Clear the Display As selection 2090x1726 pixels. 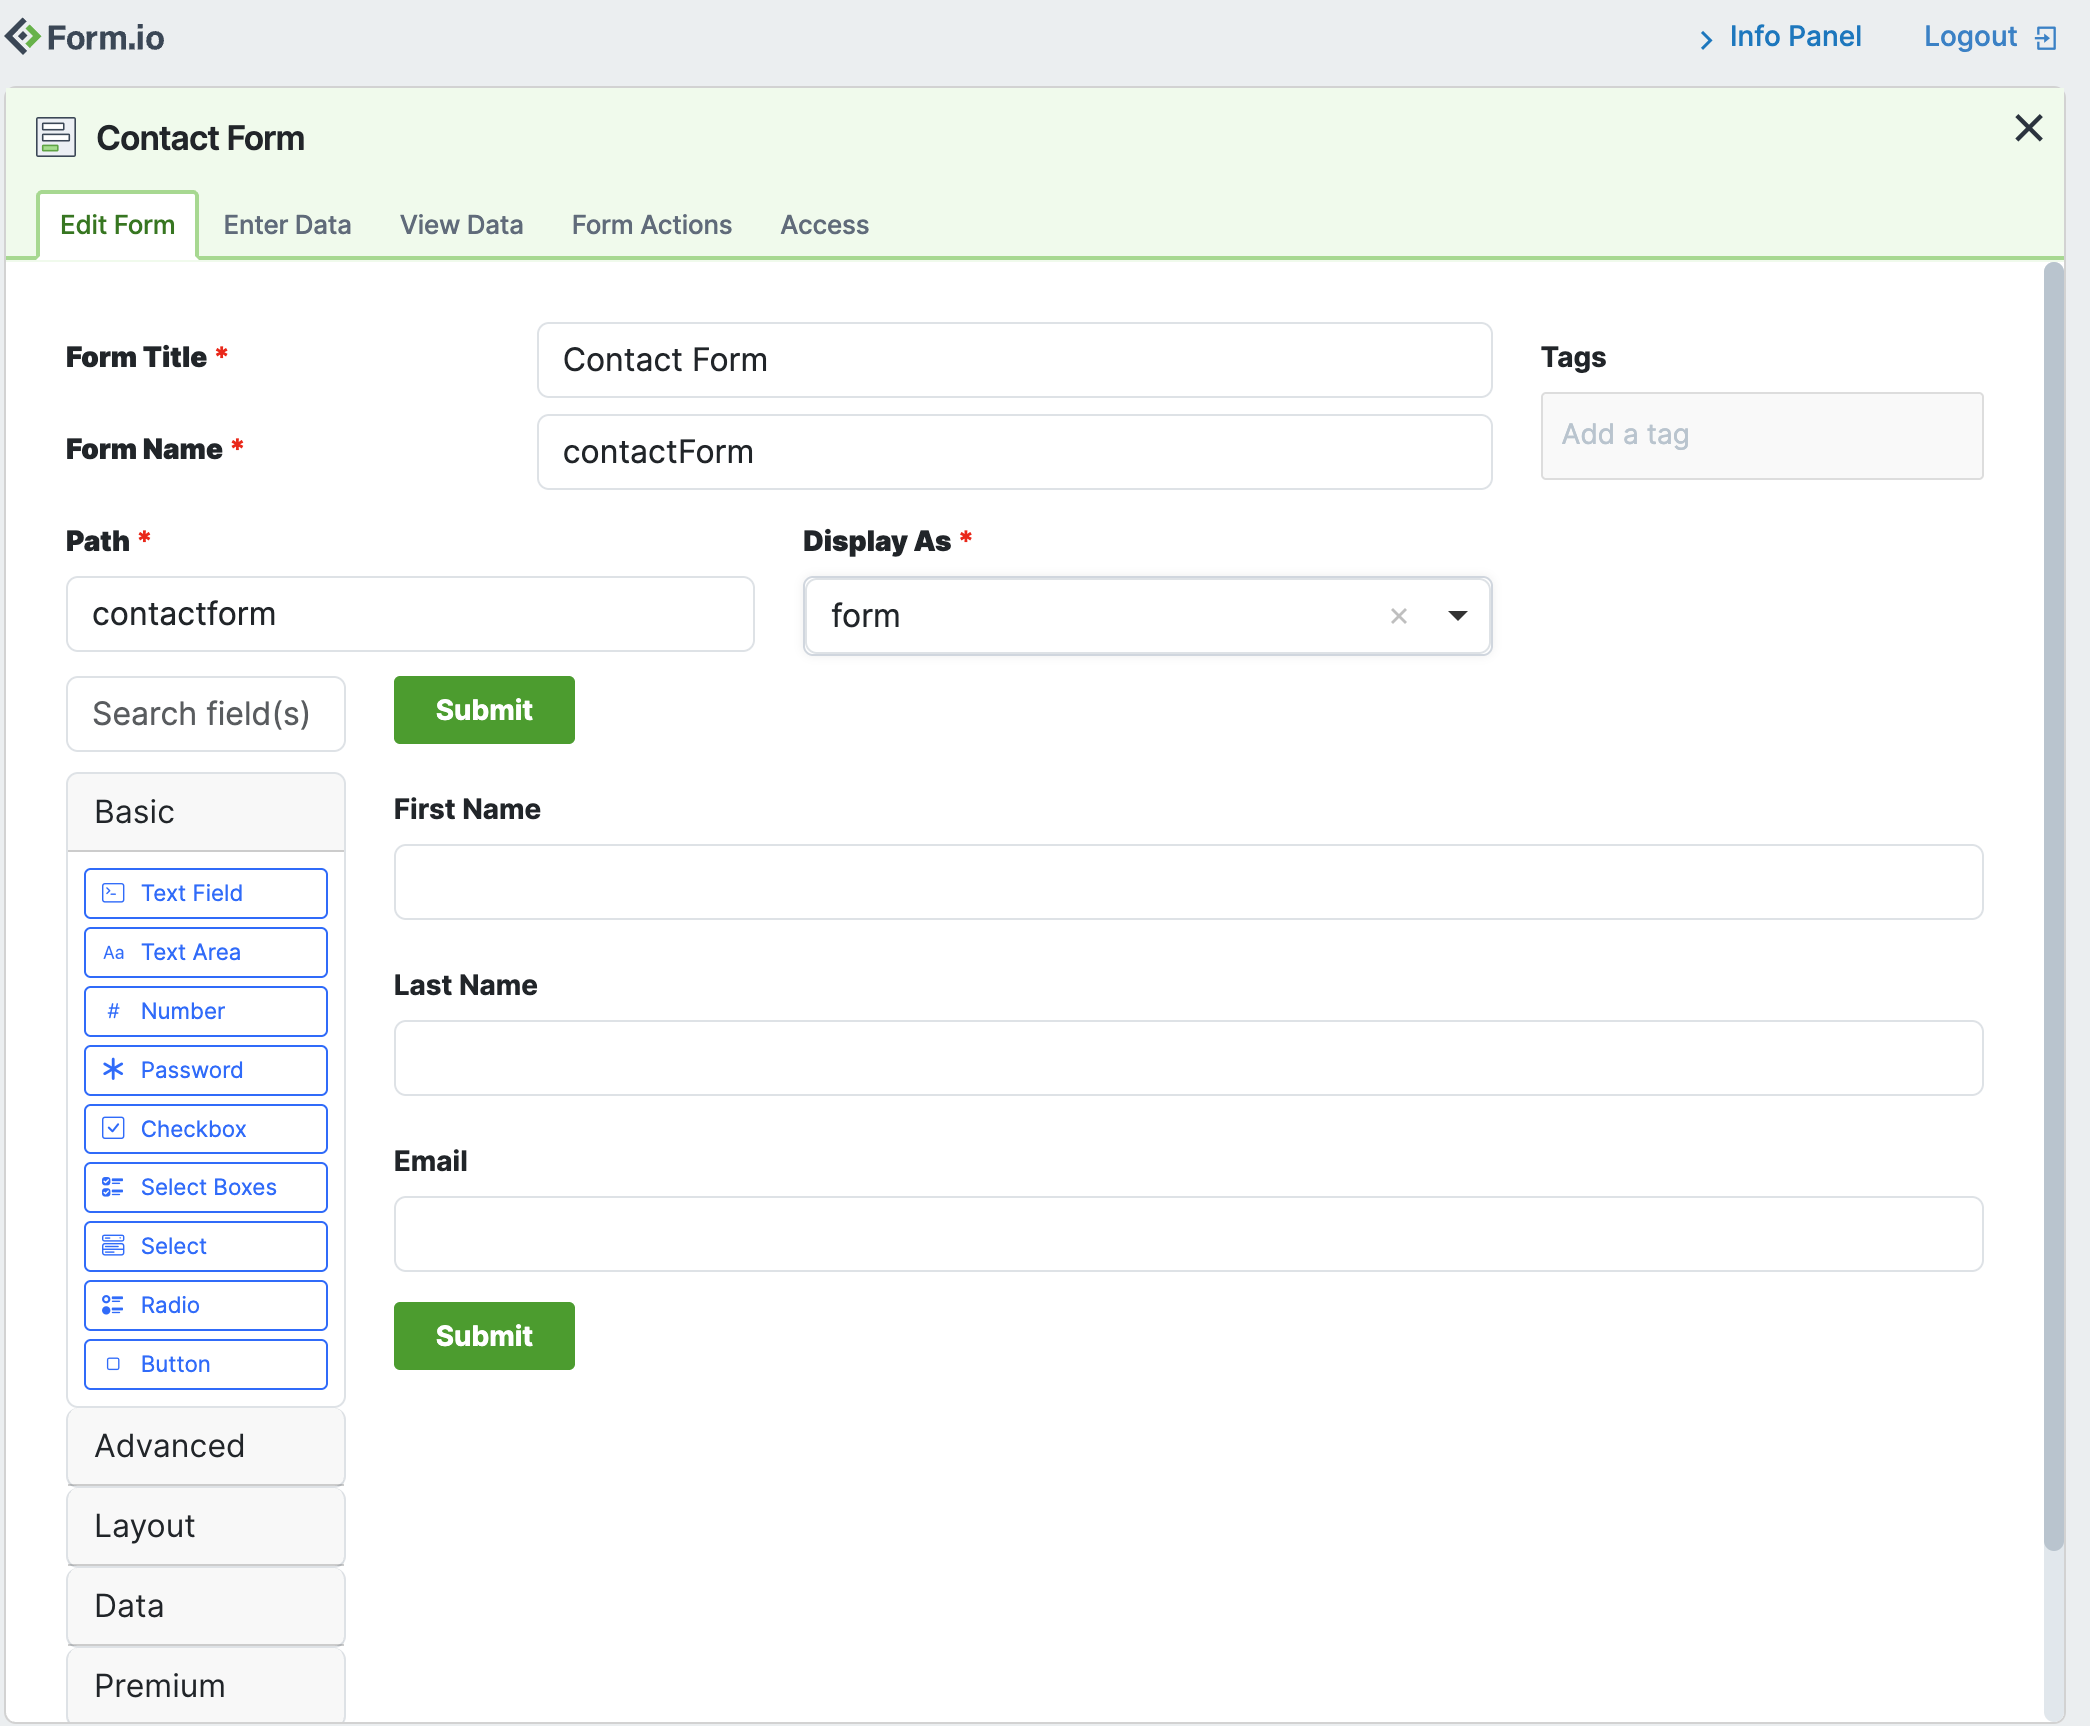click(1399, 616)
